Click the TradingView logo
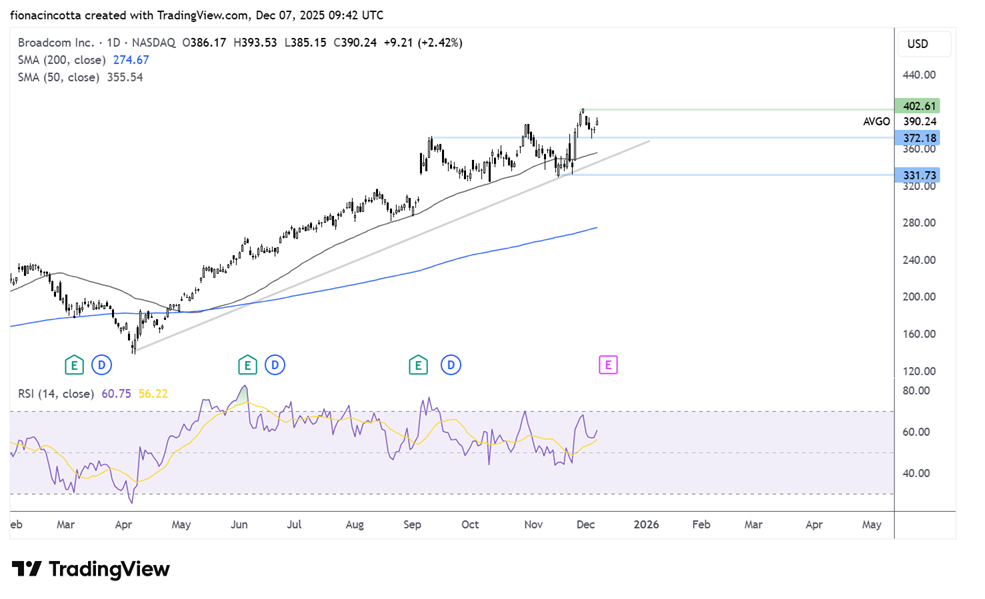 click(91, 569)
